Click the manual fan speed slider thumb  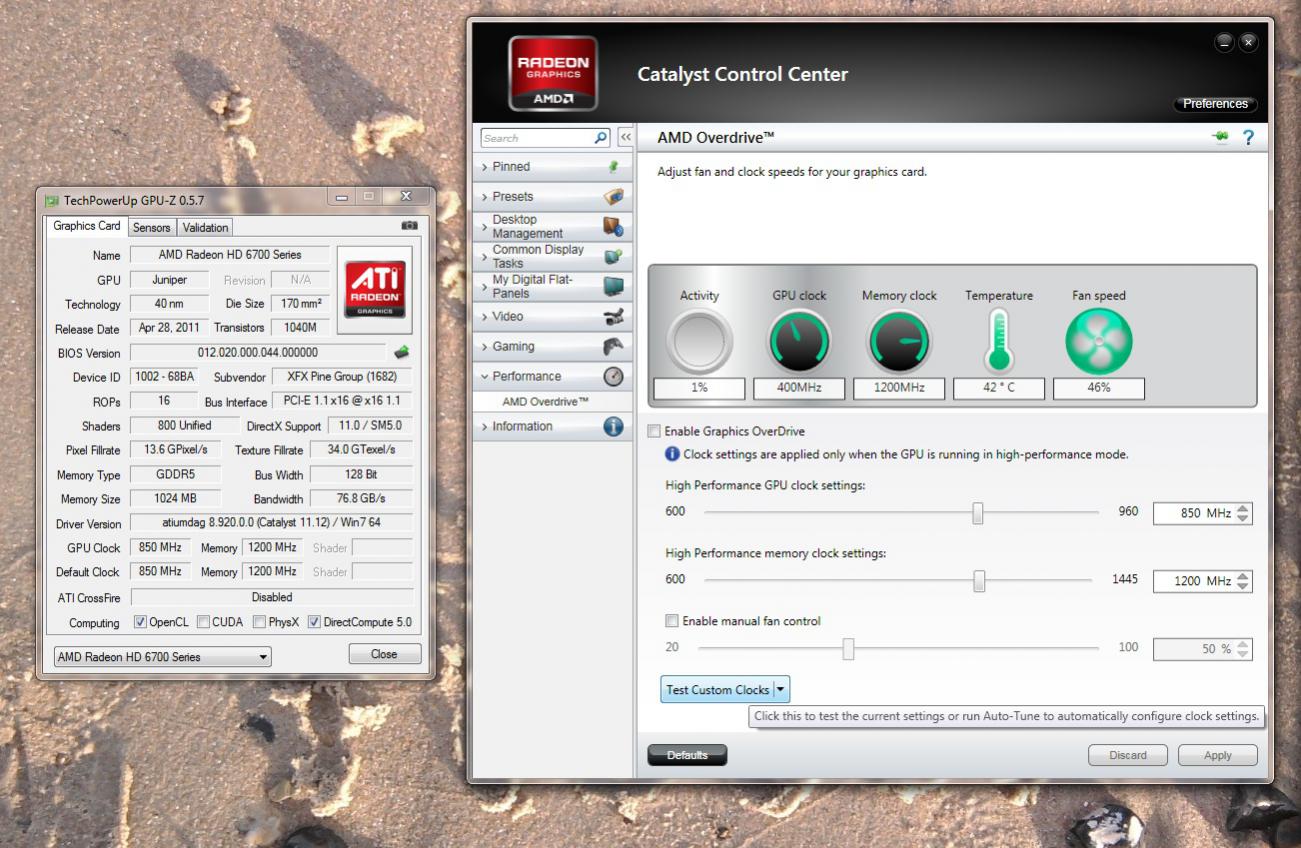(848, 649)
